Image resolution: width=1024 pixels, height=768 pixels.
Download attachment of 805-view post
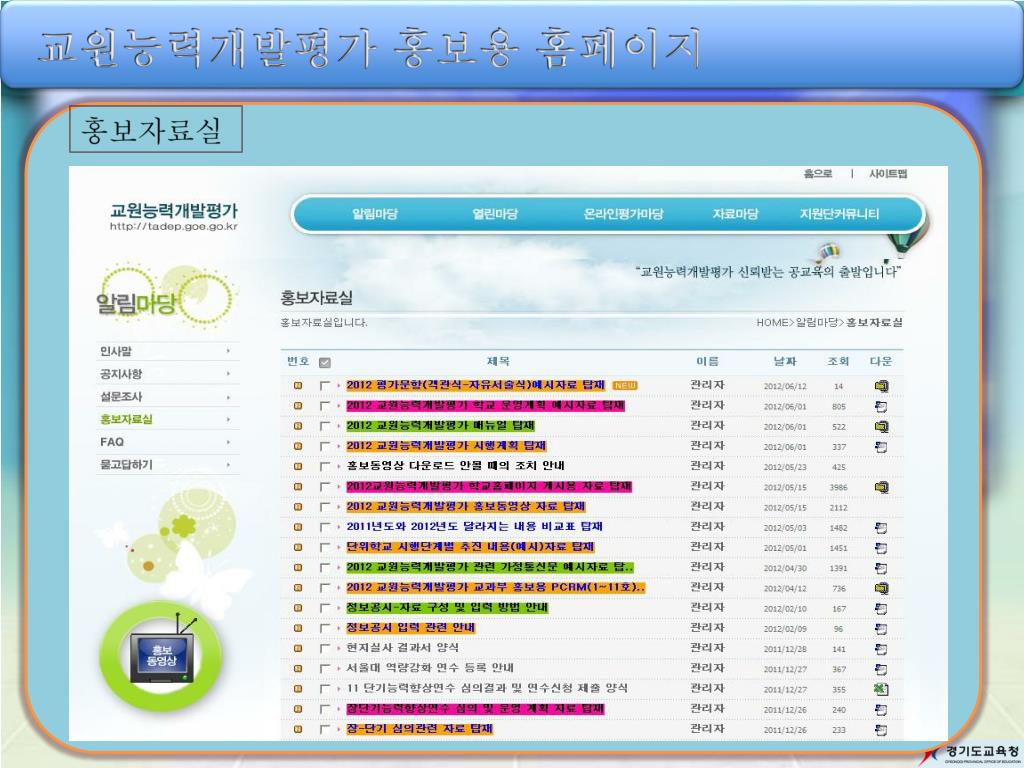881,406
